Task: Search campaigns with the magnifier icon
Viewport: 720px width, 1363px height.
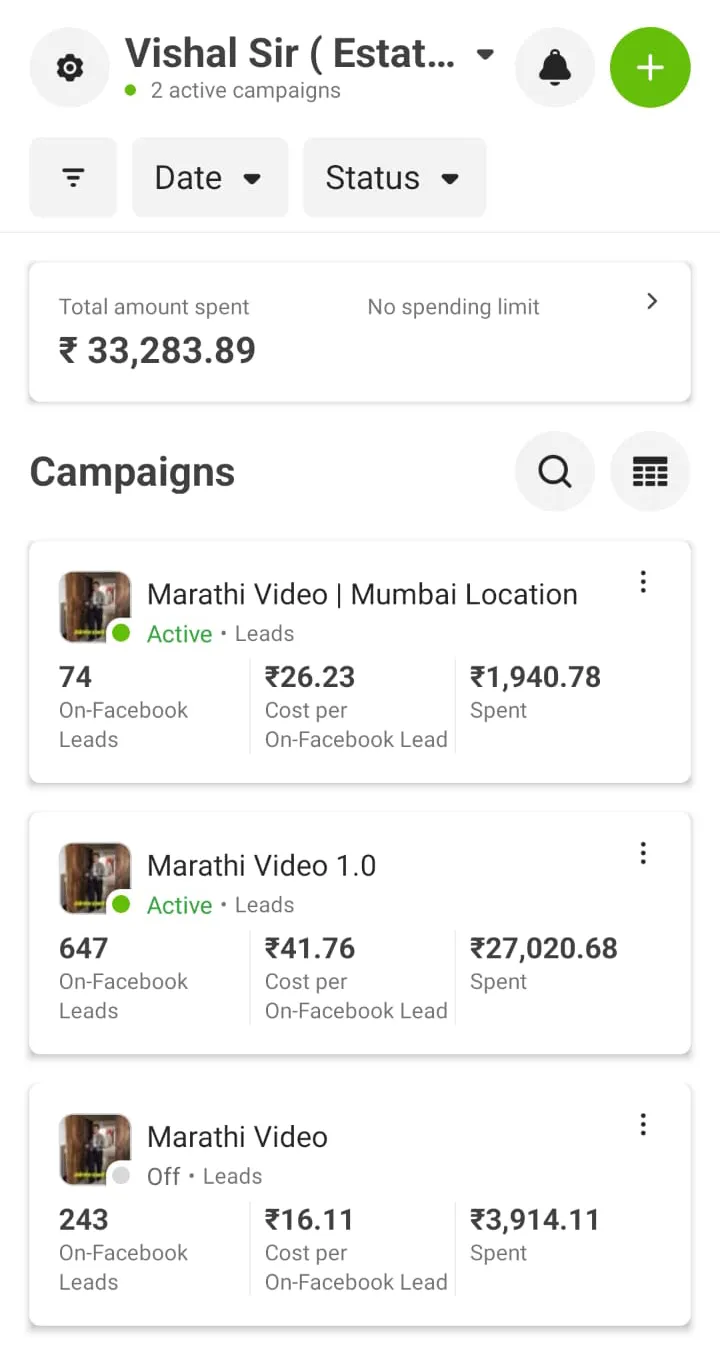Action: (x=554, y=471)
